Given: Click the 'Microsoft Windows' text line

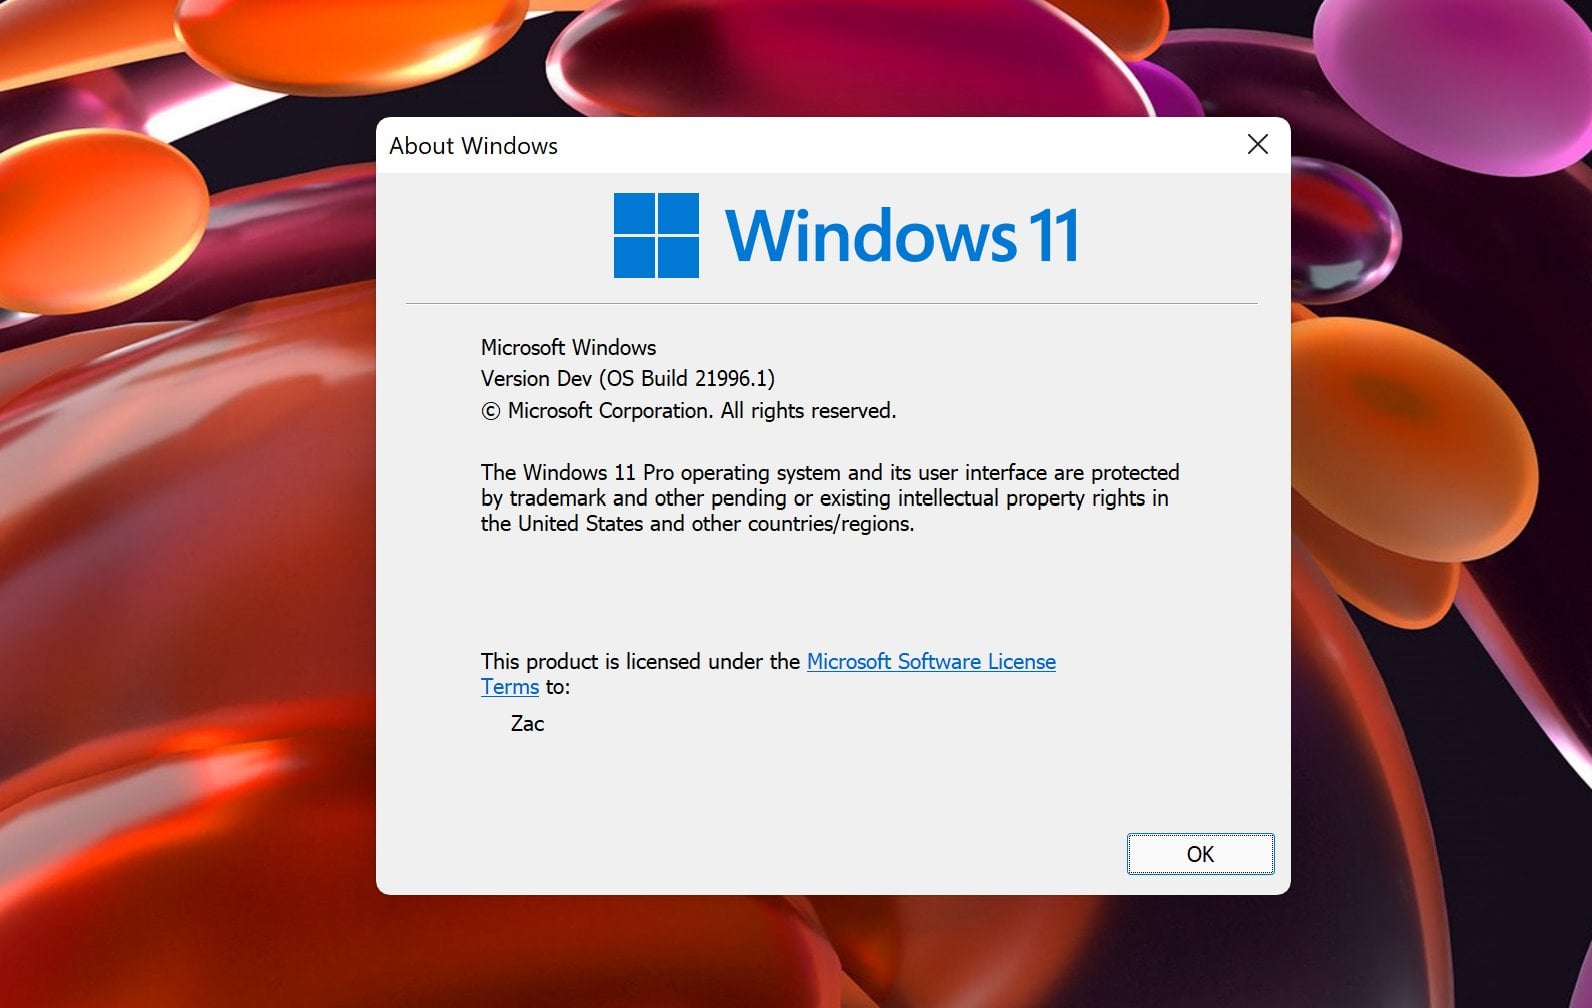Looking at the screenshot, I should click(568, 348).
